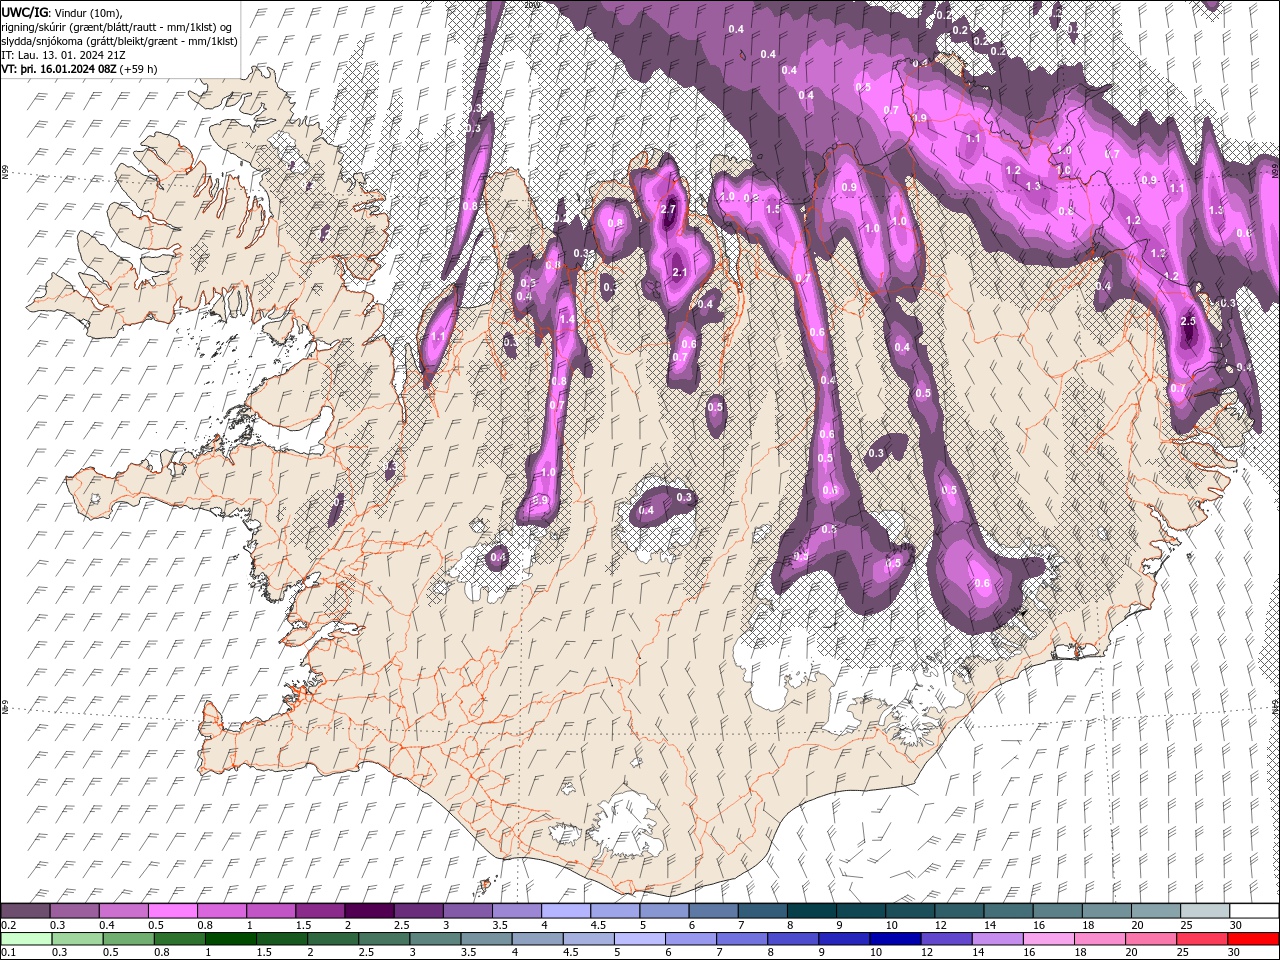This screenshot has height=960, width=1280.
Task: Click the 1.4 precipitation value on the map
Action: click(566, 320)
